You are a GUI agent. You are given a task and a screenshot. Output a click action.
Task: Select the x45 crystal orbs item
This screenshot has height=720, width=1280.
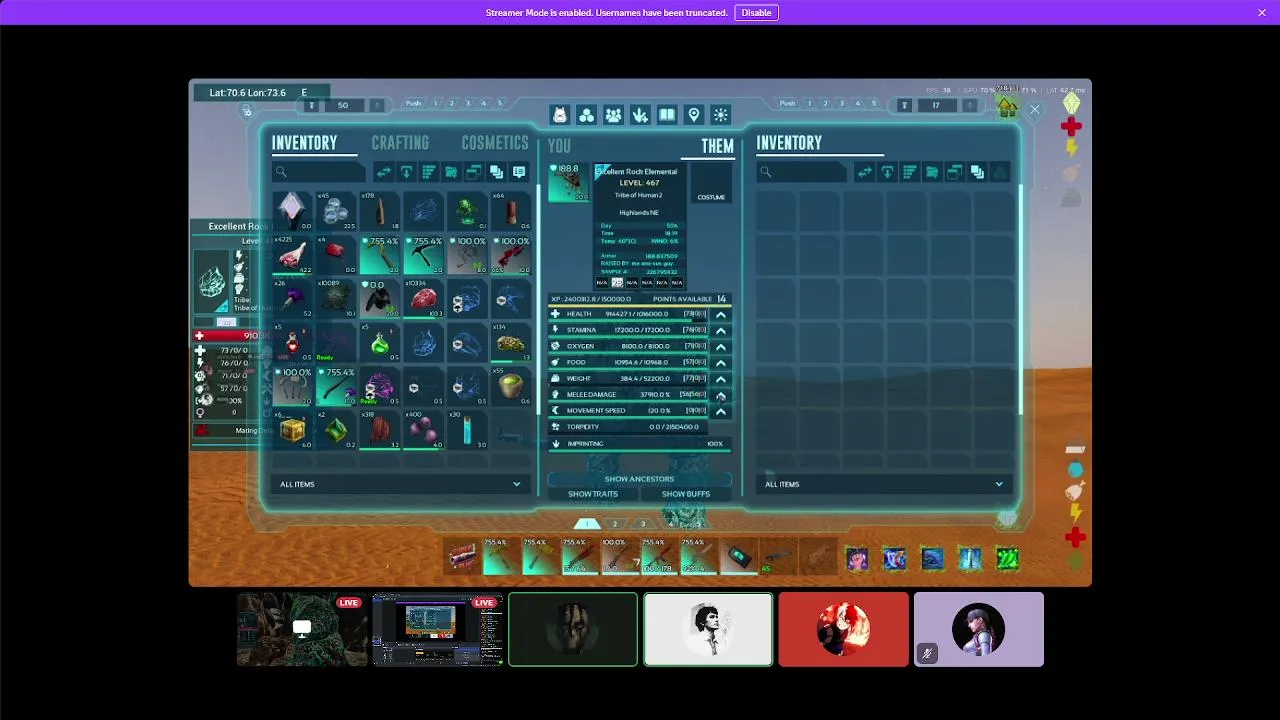click(x=337, y=211)
